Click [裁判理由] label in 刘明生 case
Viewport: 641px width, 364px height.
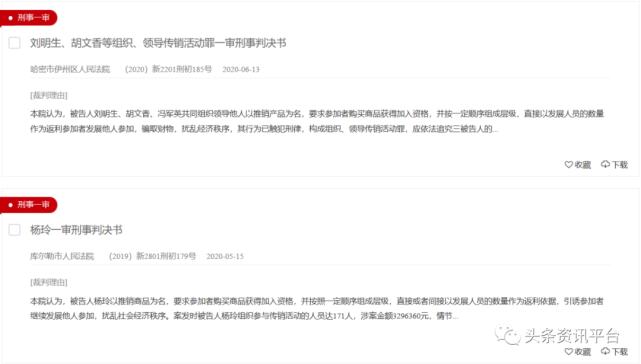tap(49, 95)
